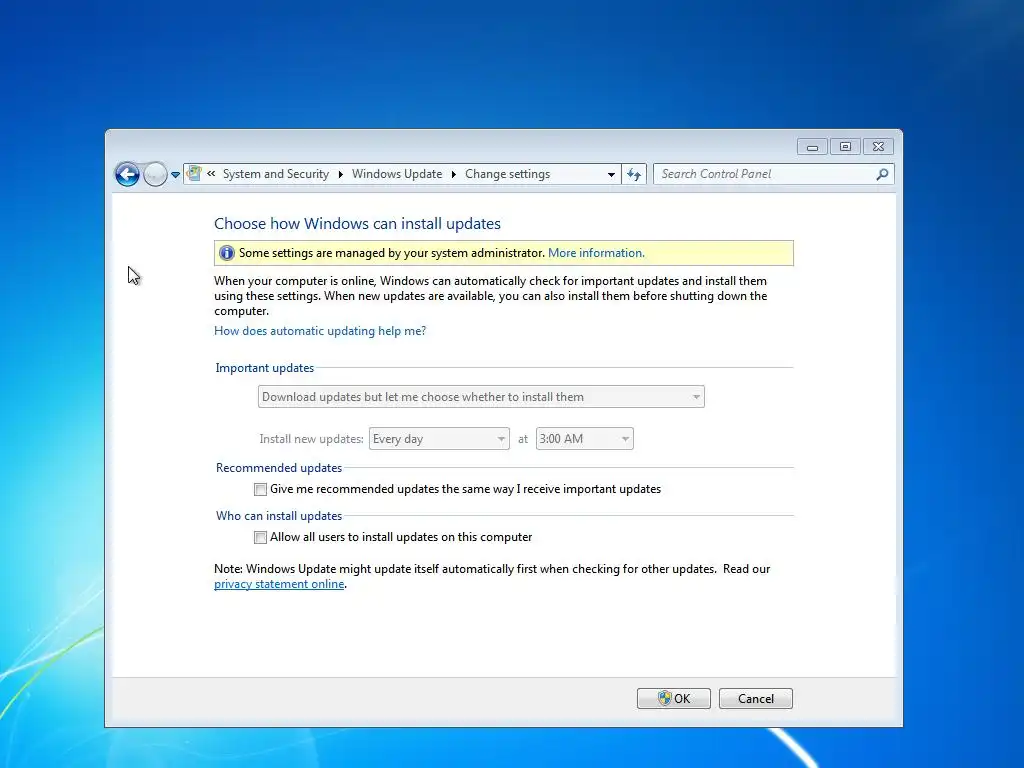Open the System and Security breadcrumb
The width and height of the screenshot is (1024, 768).
[x=276, y=174]
